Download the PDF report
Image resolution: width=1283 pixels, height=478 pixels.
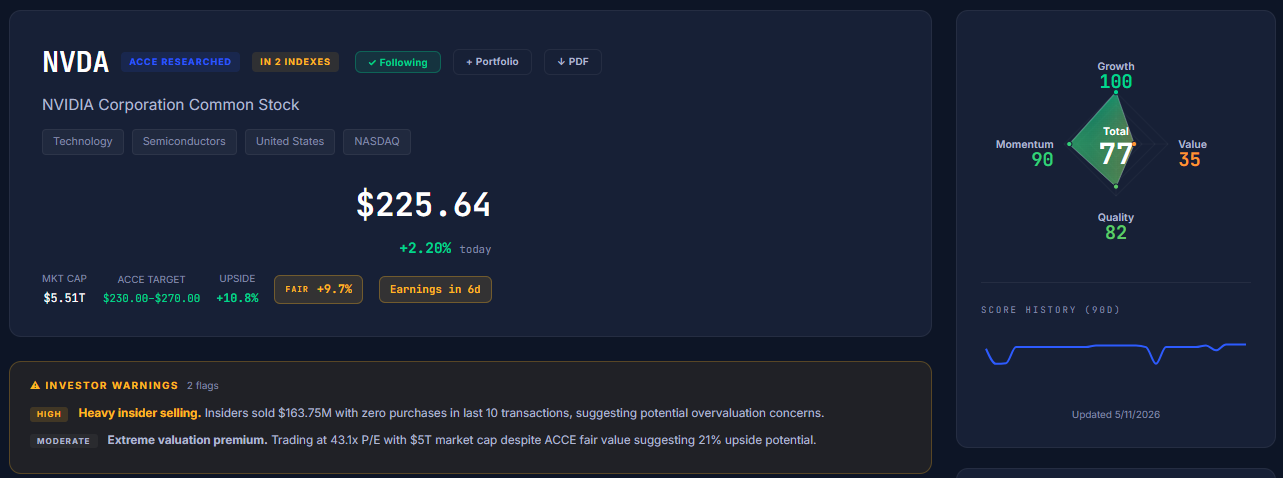tap(572, 62)
